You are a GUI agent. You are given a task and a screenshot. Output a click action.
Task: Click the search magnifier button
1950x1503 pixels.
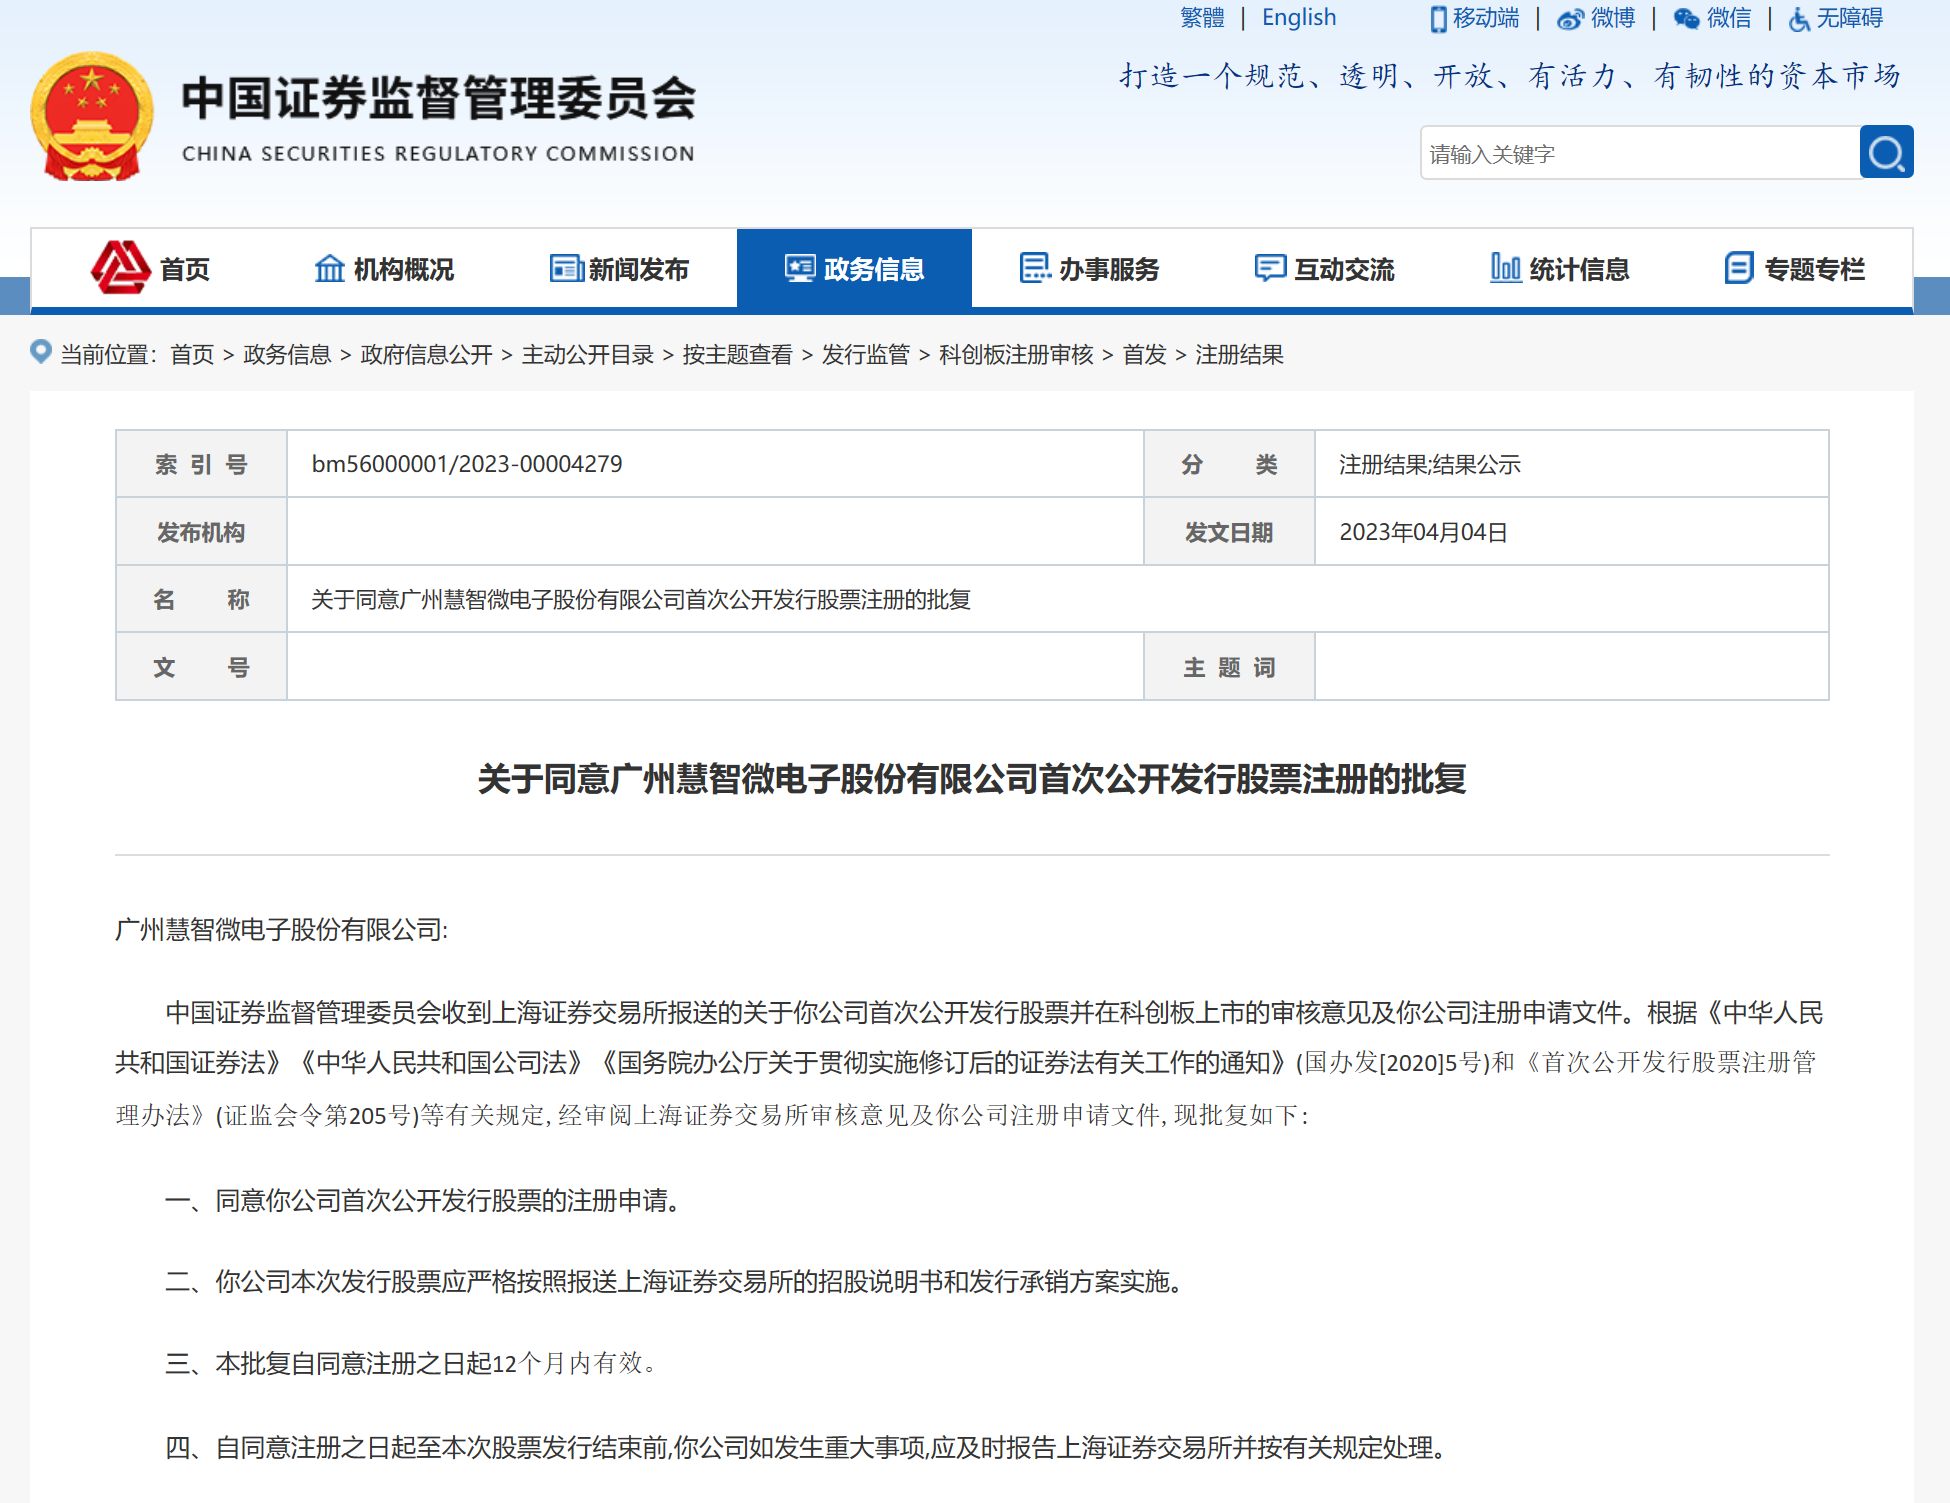[1886, 152]
